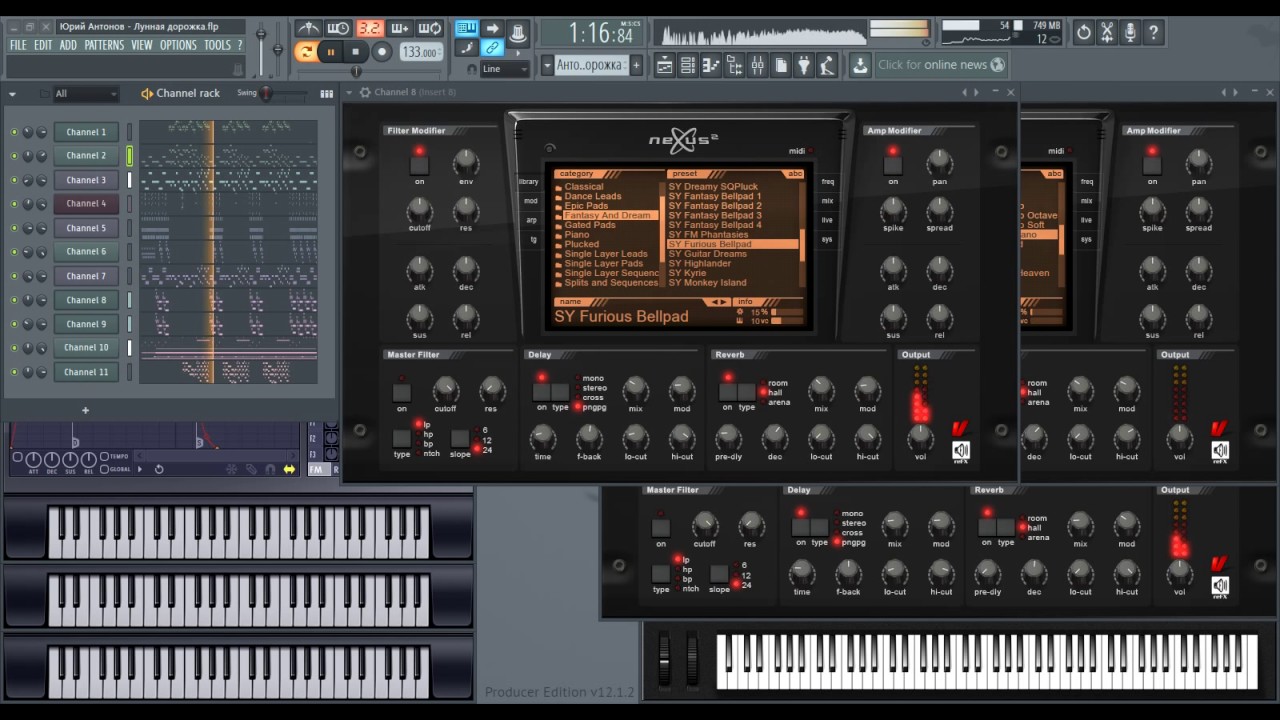
Task: Cycle Delay type button in Channel 8 Nexus
Action: (x=560, y=392)
